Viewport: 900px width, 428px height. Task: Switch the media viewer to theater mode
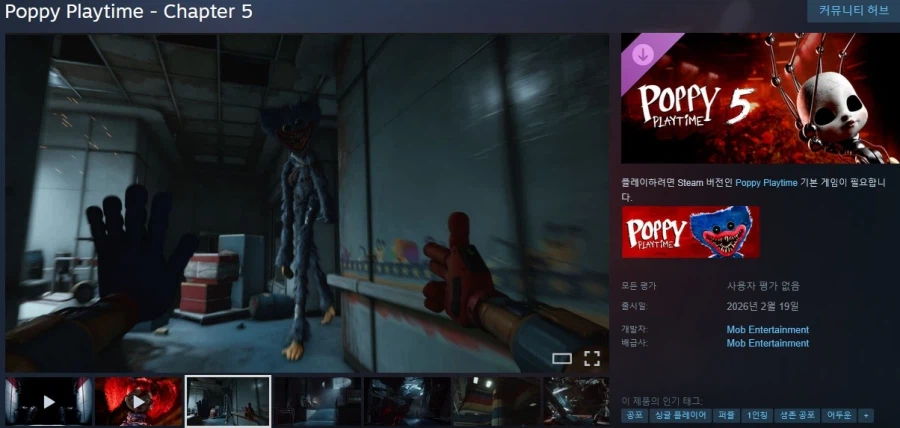[x=562, y=358]
